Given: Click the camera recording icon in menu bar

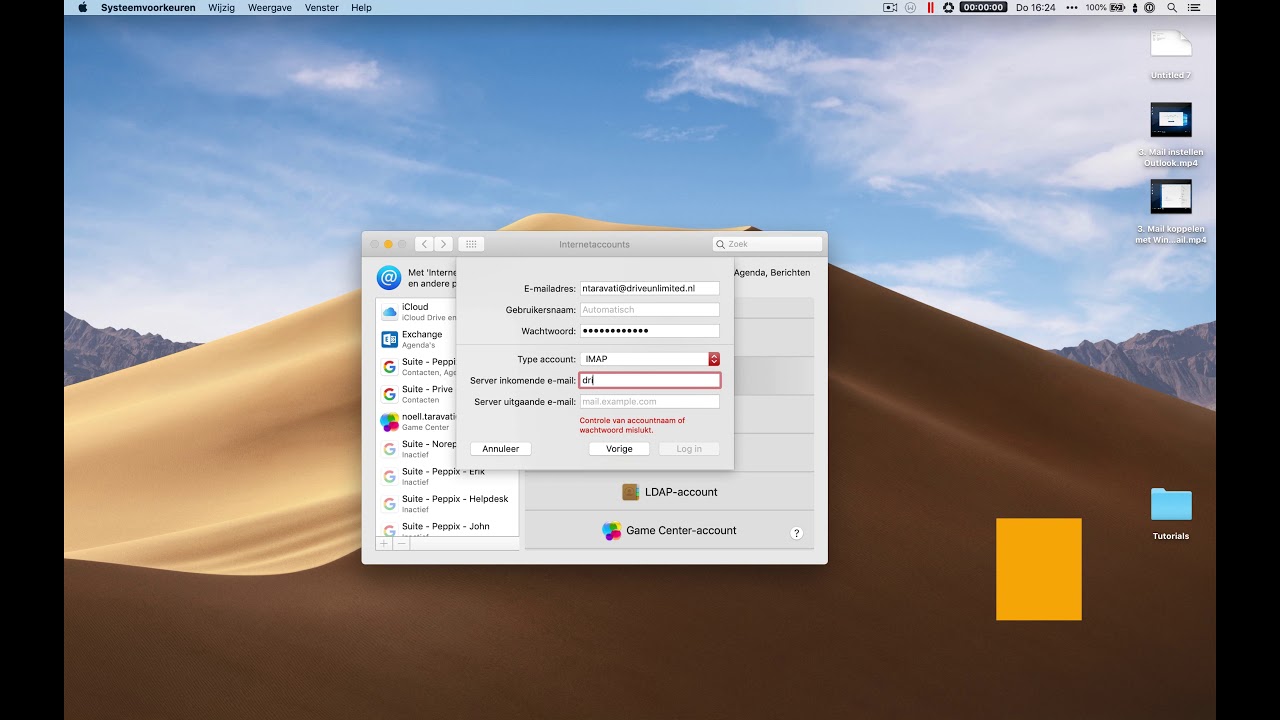Looking at the screenshot, I should [890, 7].
